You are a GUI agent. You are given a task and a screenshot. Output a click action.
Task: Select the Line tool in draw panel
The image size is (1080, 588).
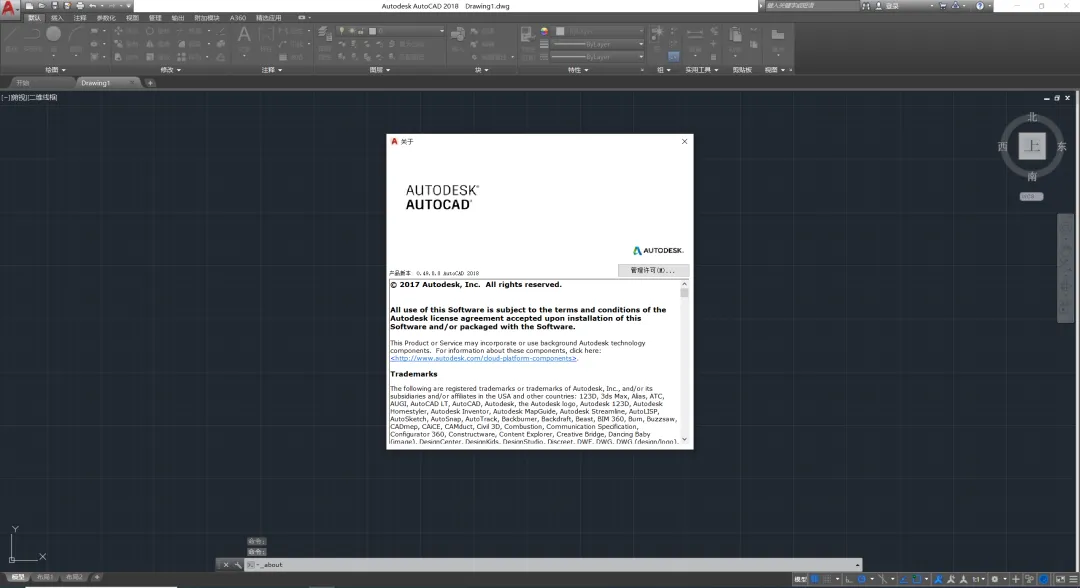pos(11,34)
